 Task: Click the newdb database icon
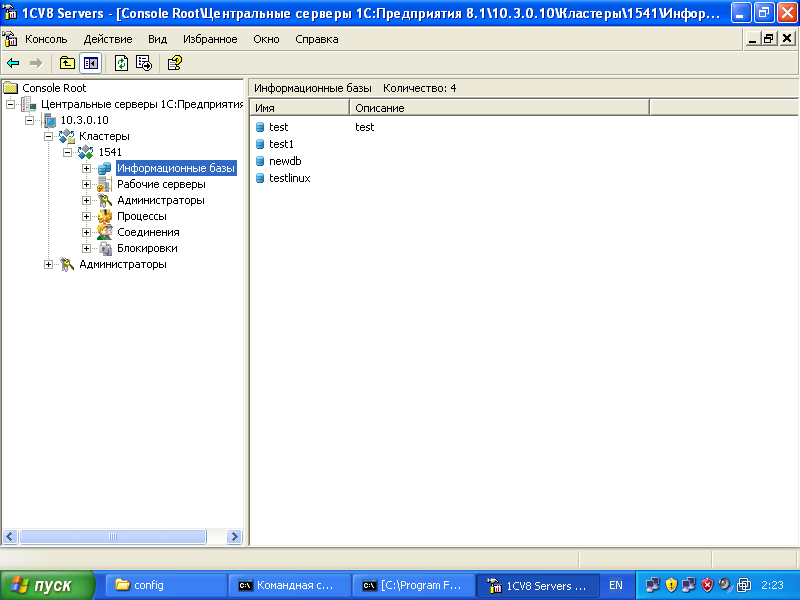(260, 161)
